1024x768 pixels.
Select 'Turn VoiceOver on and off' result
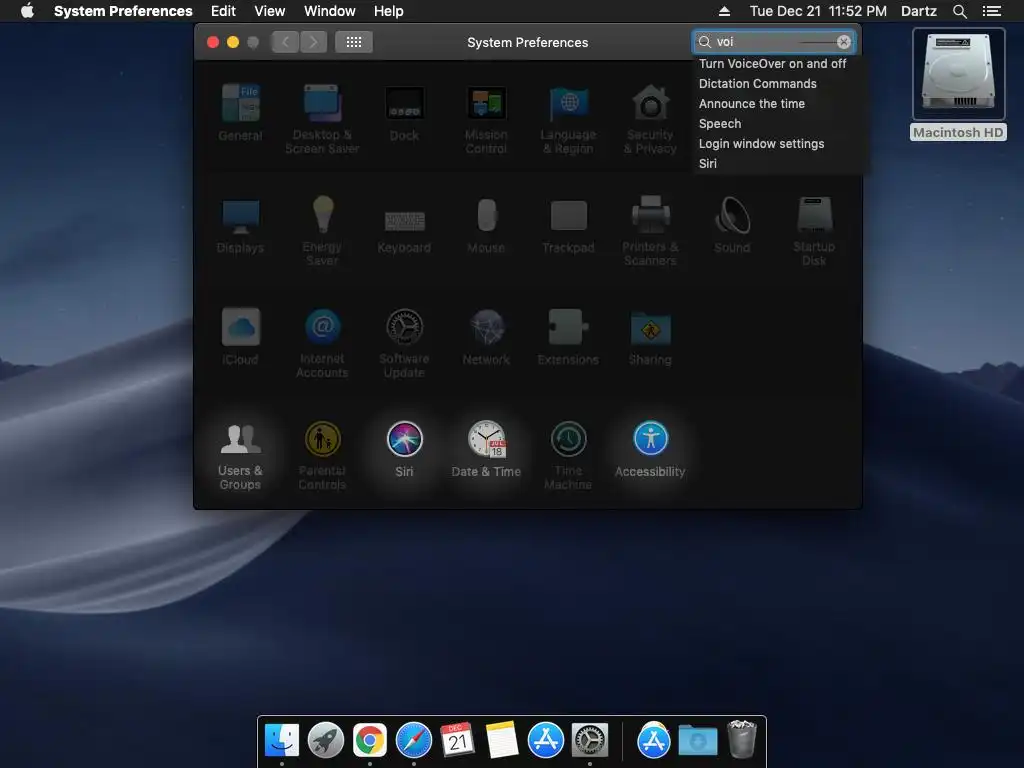[x=773, y=63]
